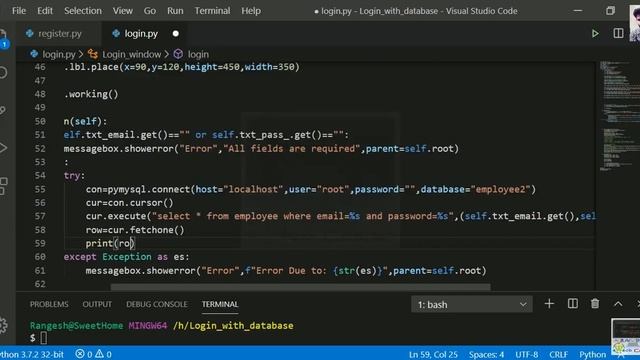Click Python 3.7.2 32-bit interpreter status
The height and width of the screenshot is (360, 640).
coord(32,354)
